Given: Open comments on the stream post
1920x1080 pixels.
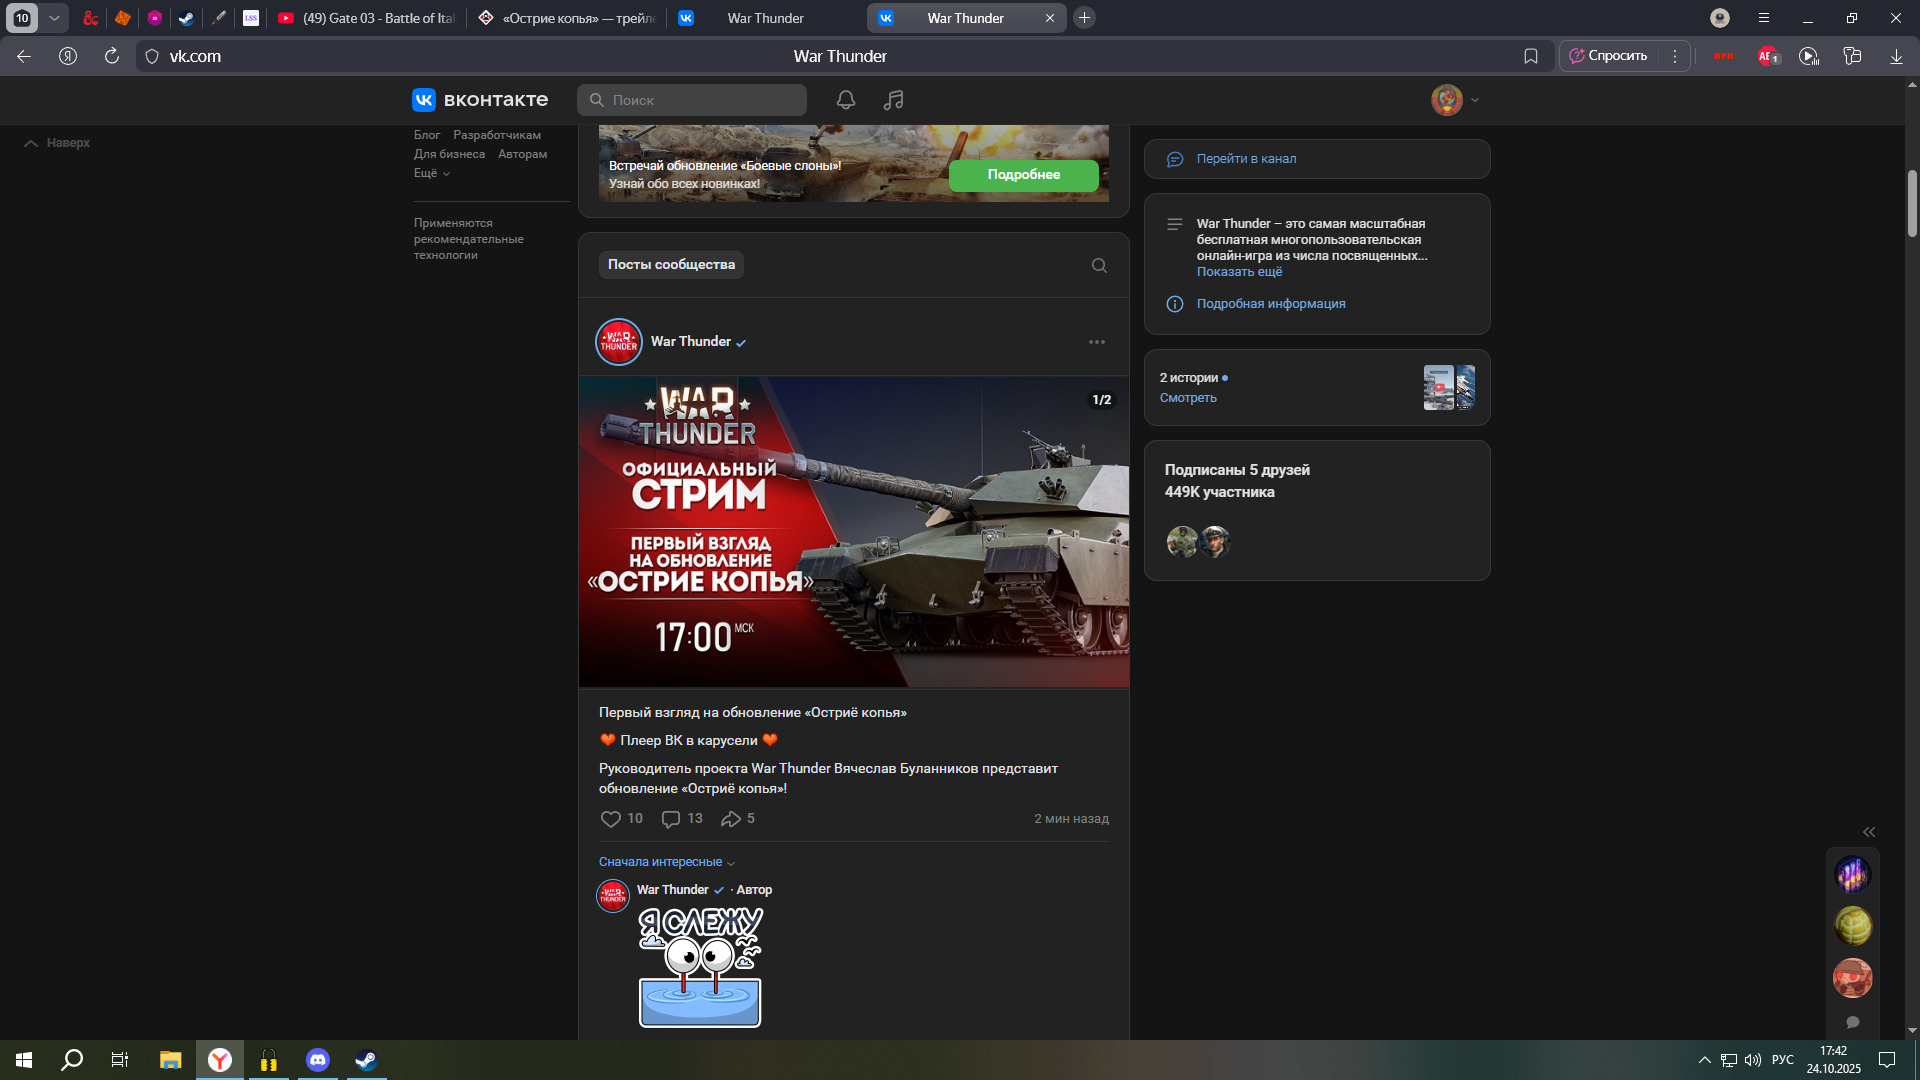Looking at the screenshot, I should tap(671, 819).
